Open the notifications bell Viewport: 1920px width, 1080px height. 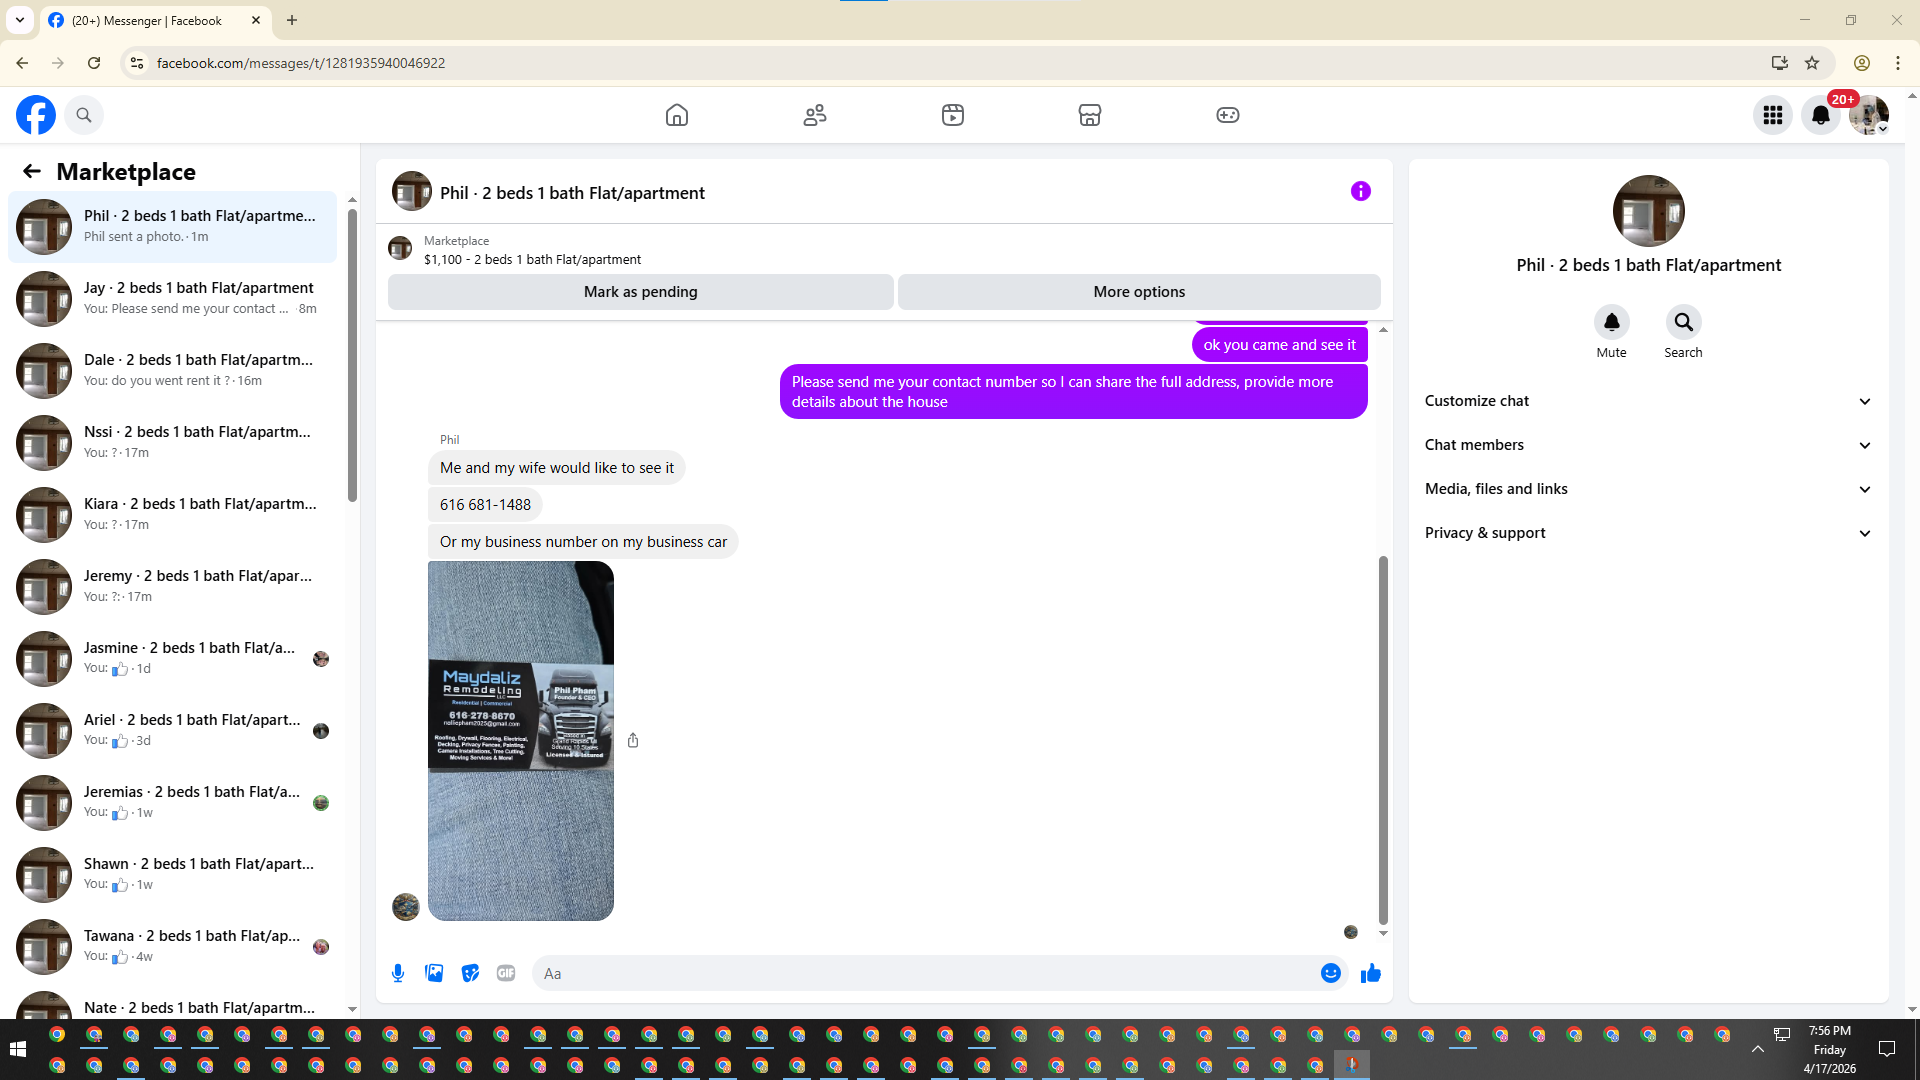click(x=1820, y=115)
